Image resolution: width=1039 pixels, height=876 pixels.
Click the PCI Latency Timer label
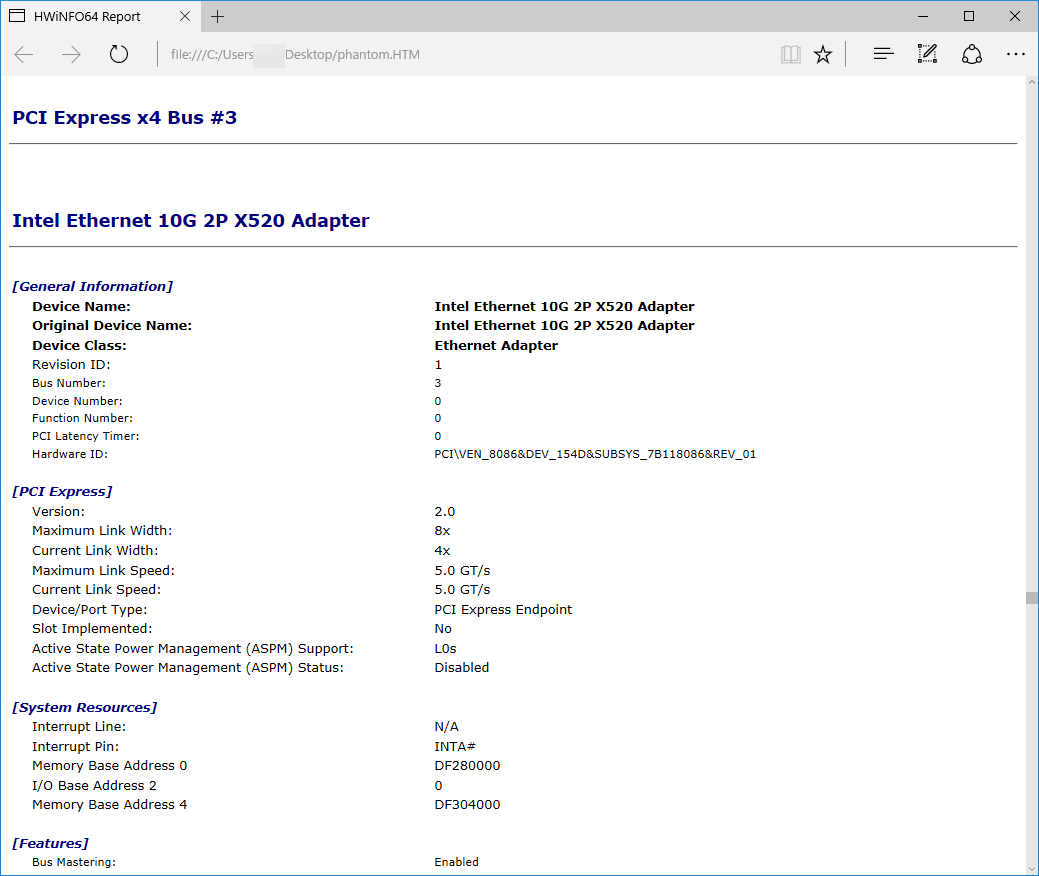[86, 436]
